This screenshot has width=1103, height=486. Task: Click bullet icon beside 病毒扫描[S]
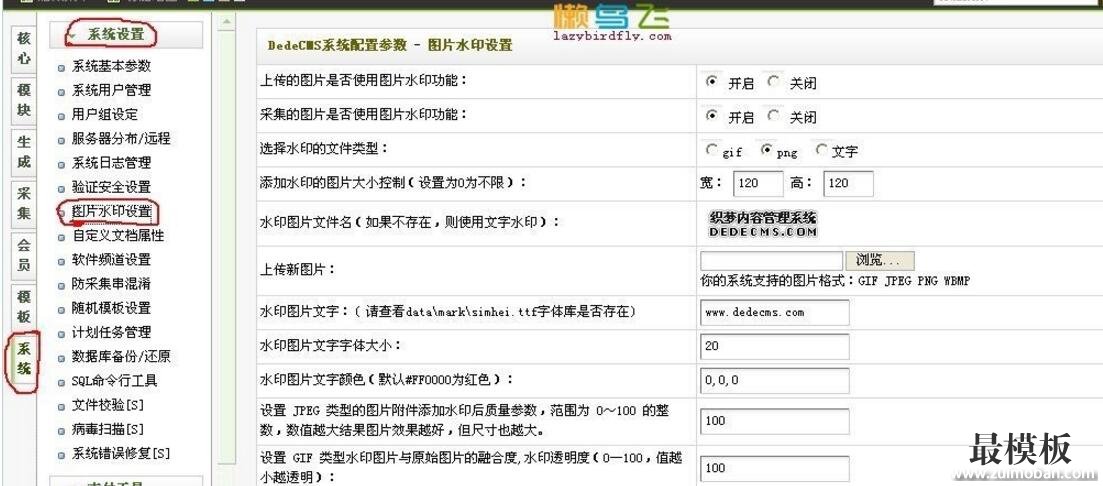(x=61, y=430)
